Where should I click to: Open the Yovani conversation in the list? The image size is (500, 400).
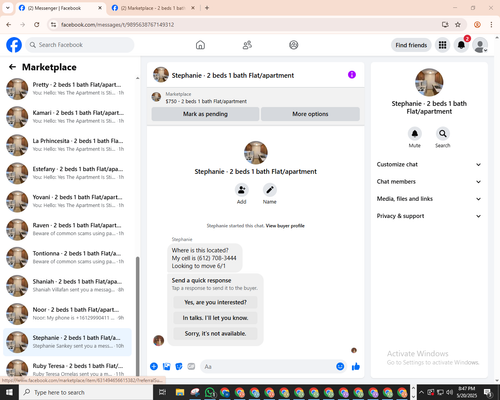(68, 201)
